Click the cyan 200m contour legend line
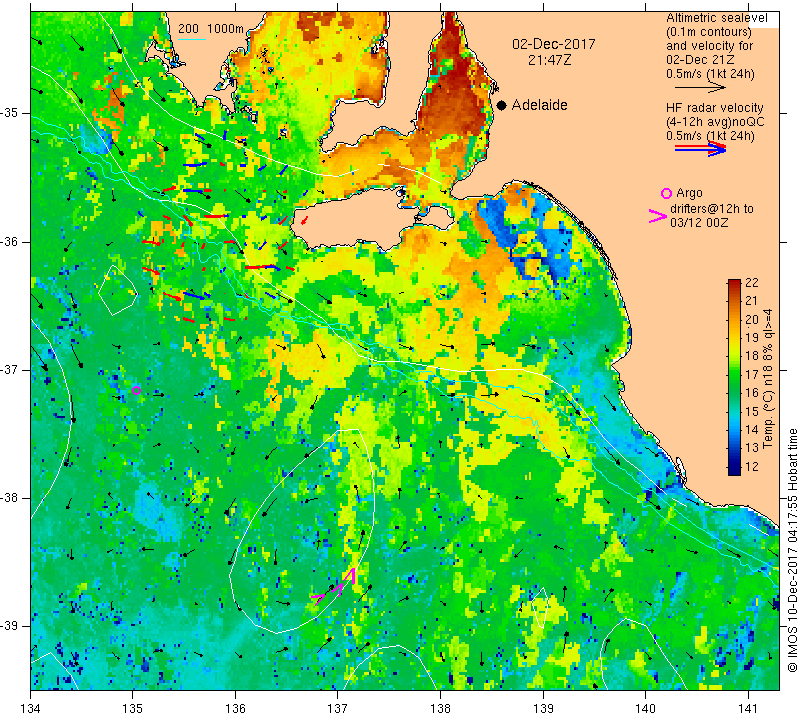Viewport: 800px width, 720px height. click(192, 39)
